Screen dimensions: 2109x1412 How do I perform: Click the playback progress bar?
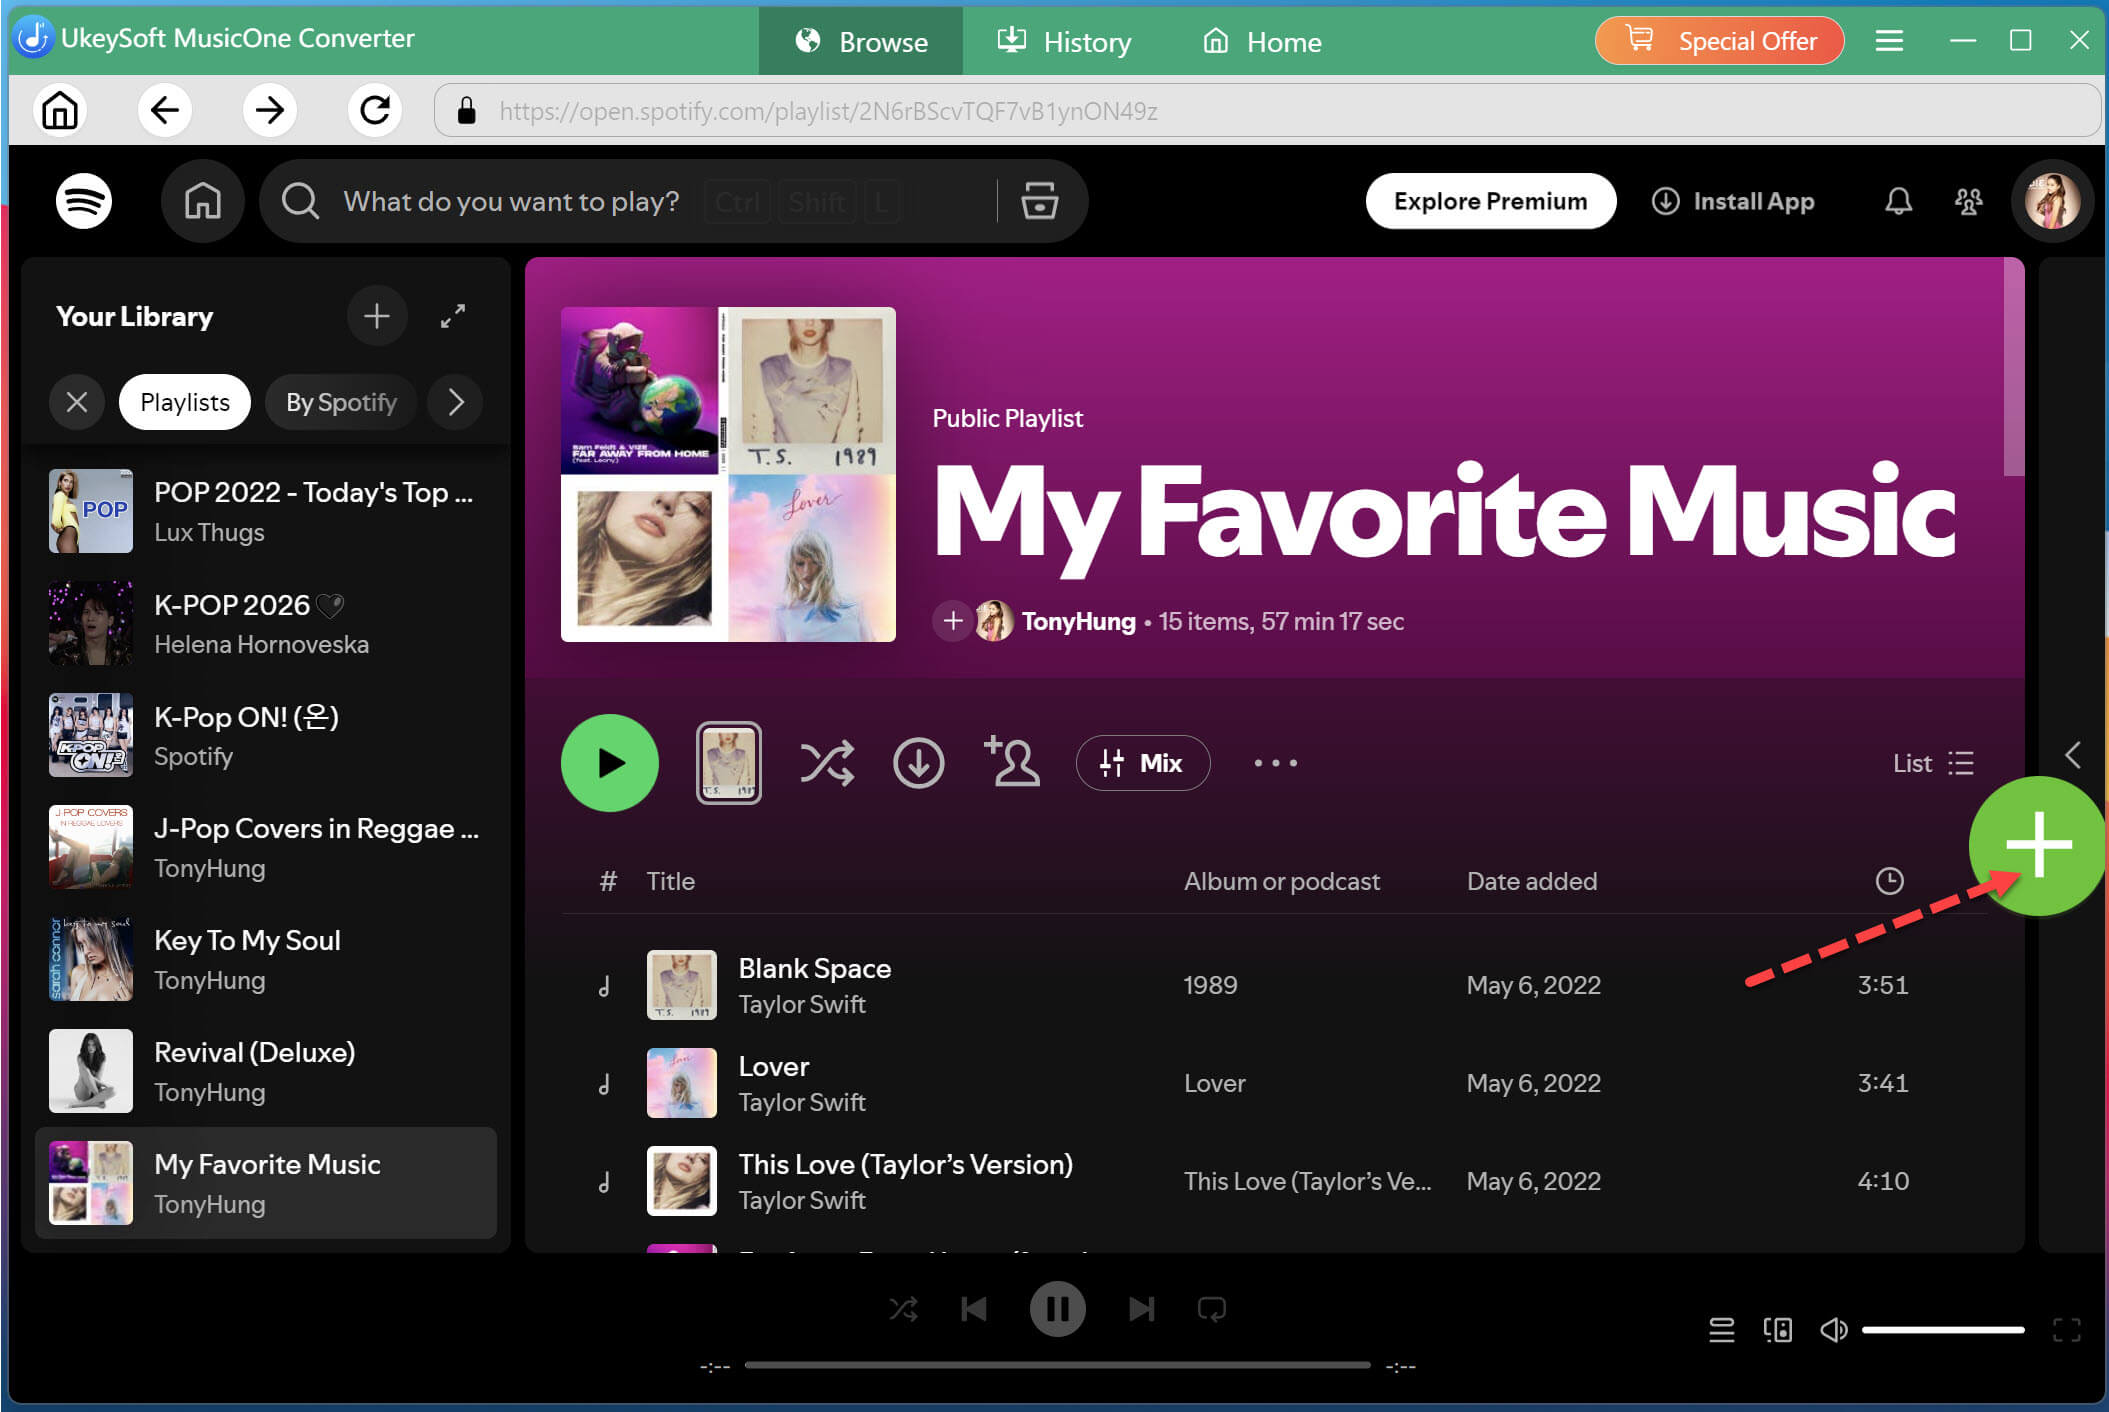pyautogui.click(x=1057, y=1365)
